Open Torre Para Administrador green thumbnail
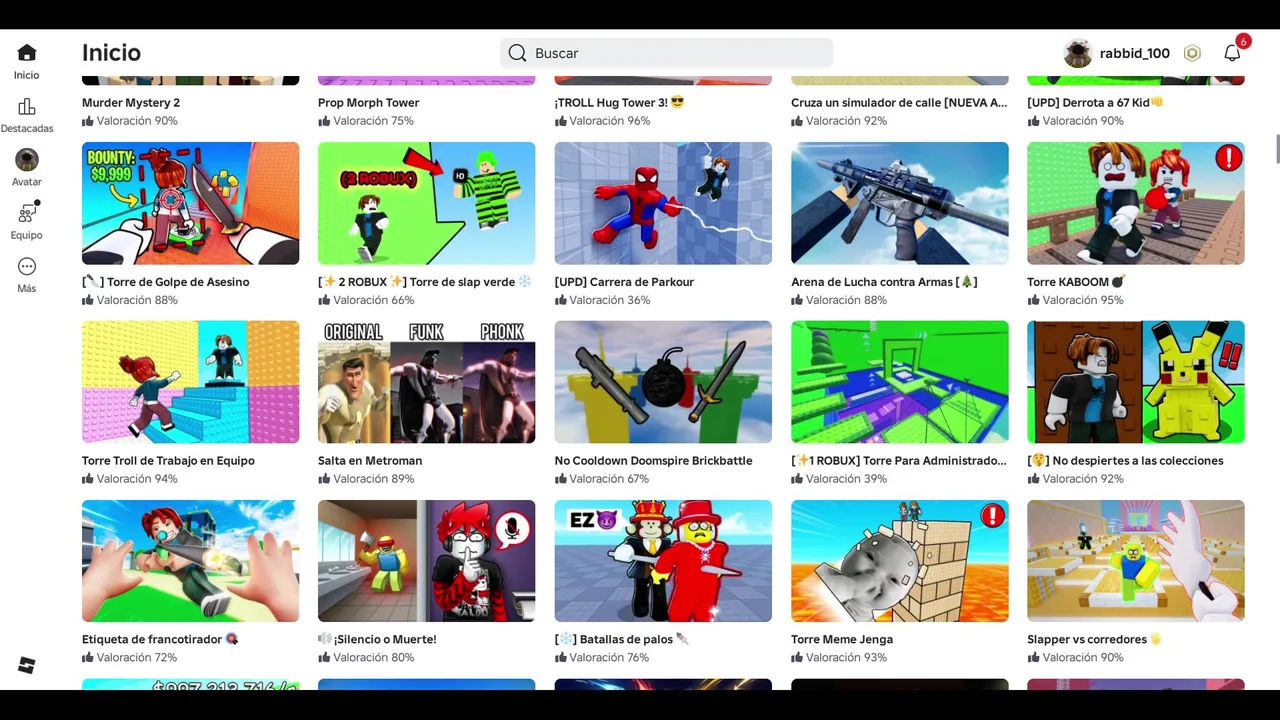The image size is (1280, 720). point(899,382)
